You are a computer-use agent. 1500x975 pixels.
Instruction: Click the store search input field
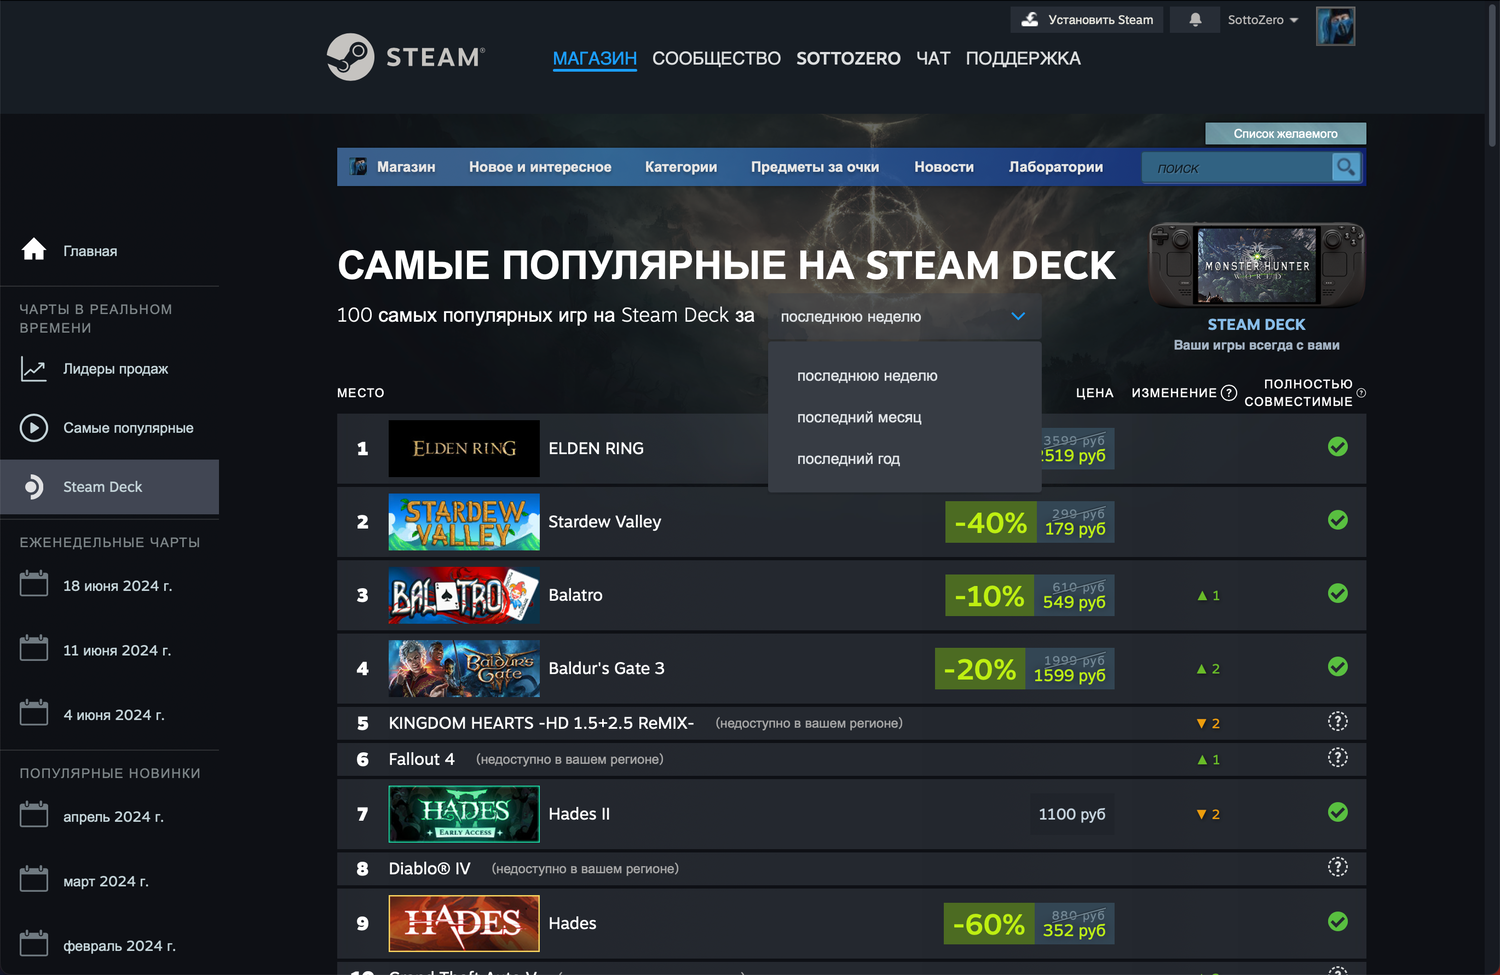(1237, 168)
